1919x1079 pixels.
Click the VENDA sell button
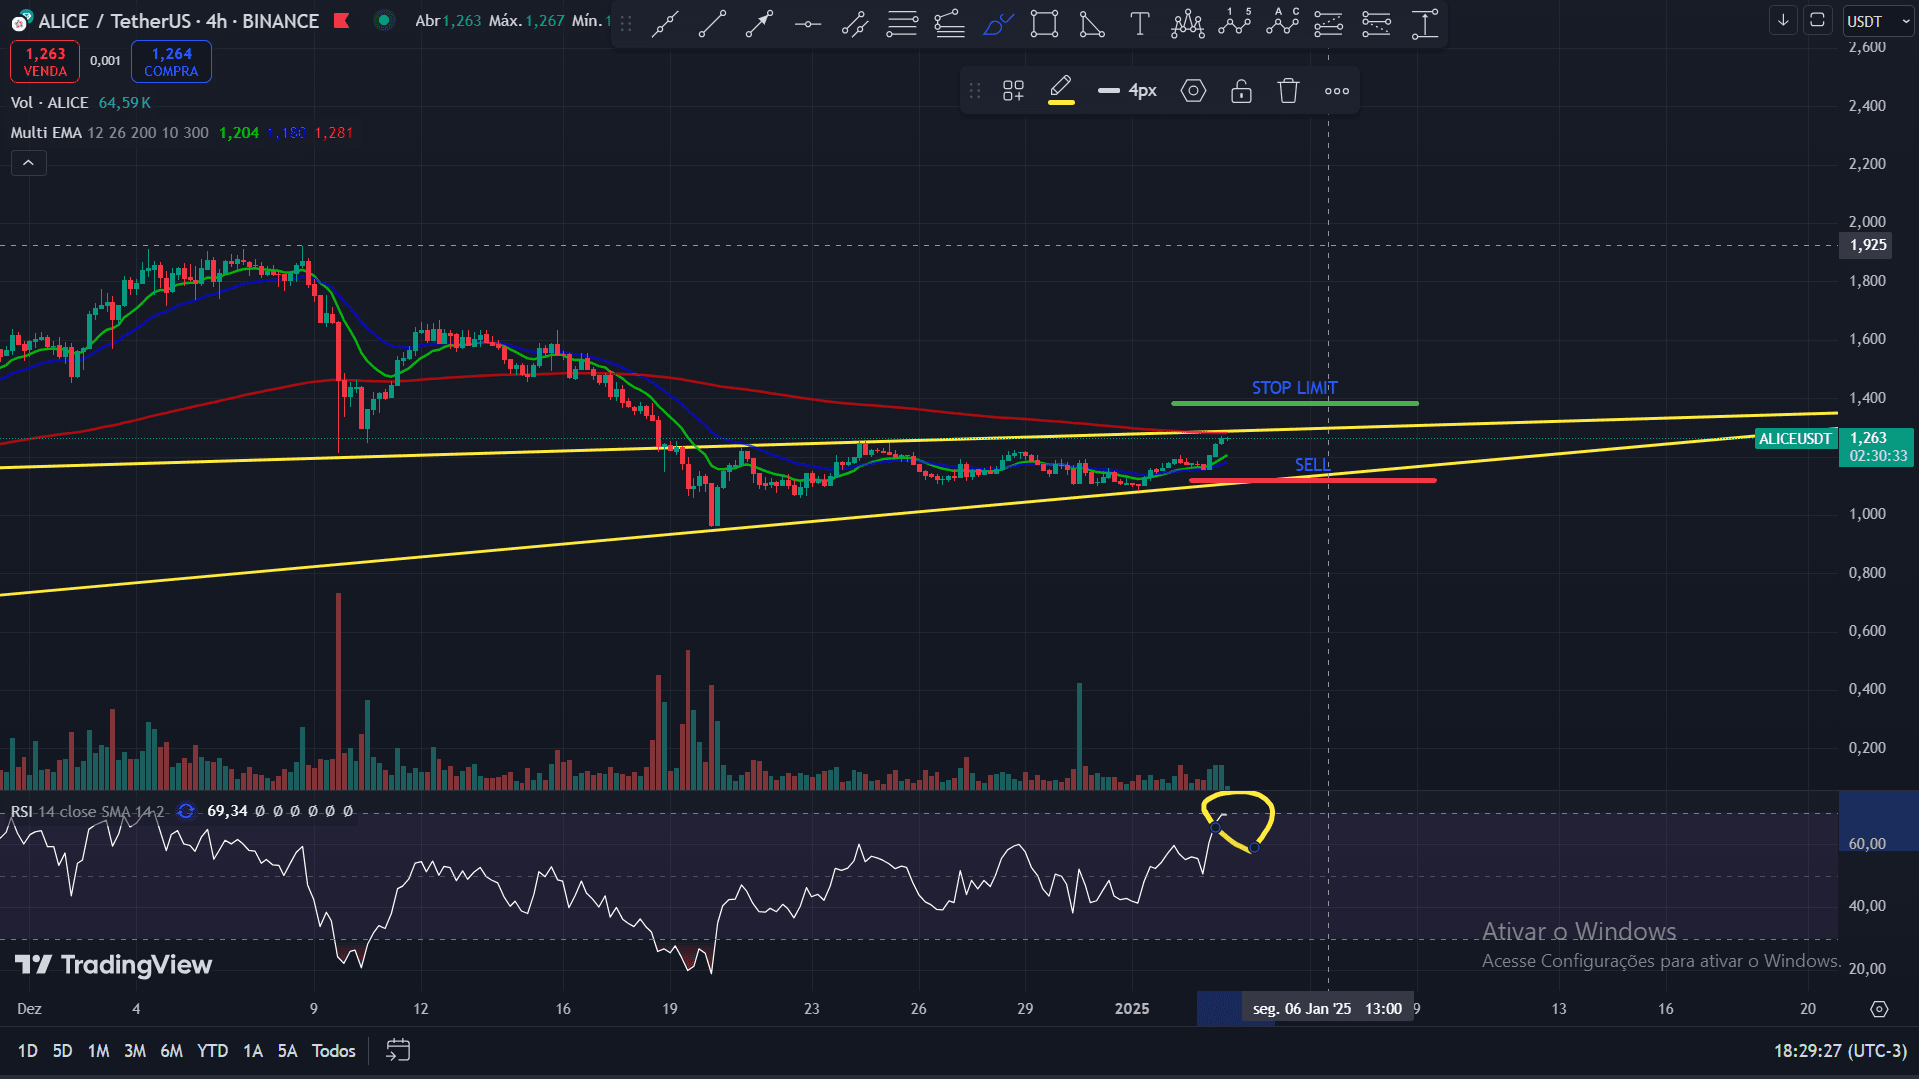(x=45, y=61)
